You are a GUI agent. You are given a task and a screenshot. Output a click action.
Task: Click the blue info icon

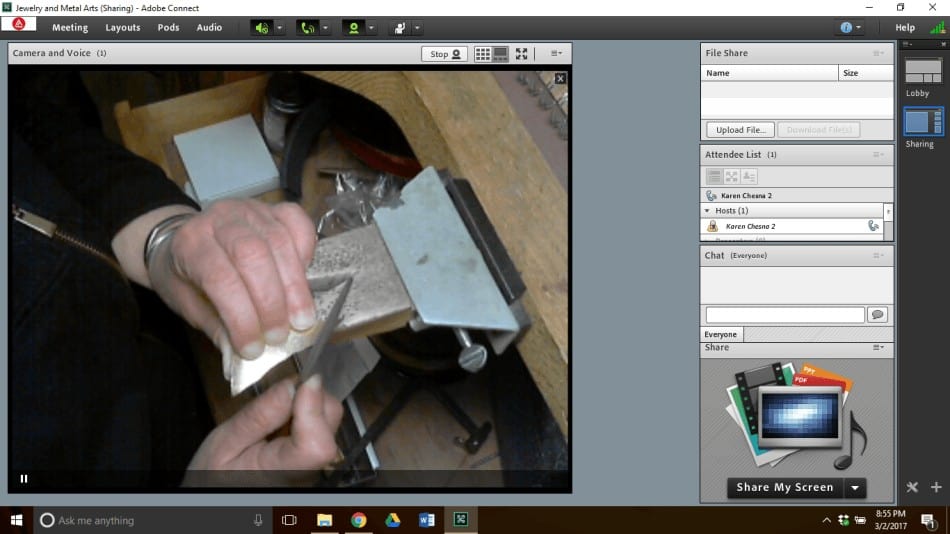pos(846,27)
